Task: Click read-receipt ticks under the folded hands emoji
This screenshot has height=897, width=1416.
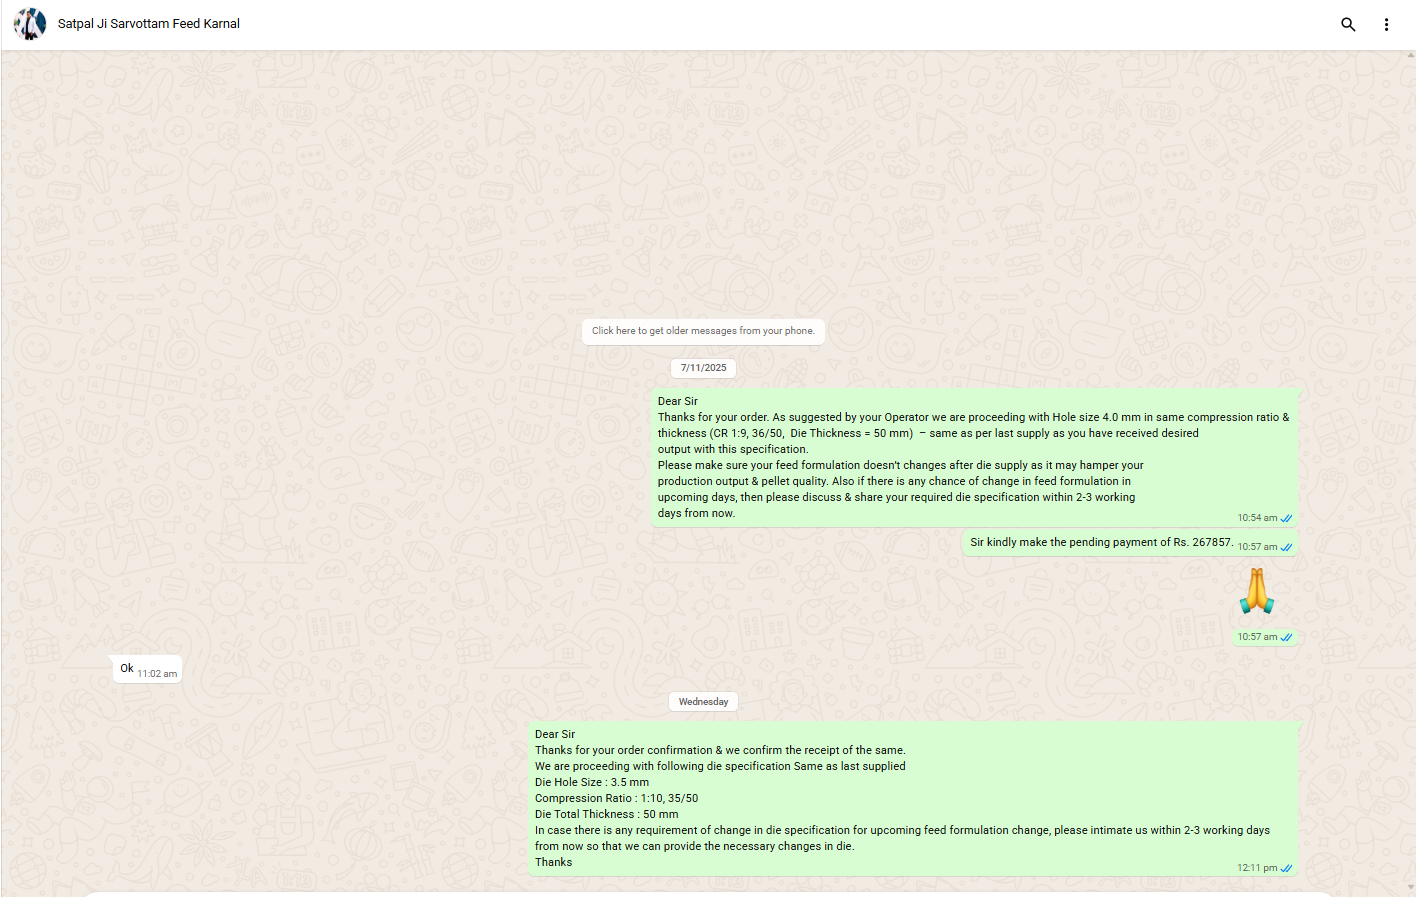Action: click(x=1286, y=637)
